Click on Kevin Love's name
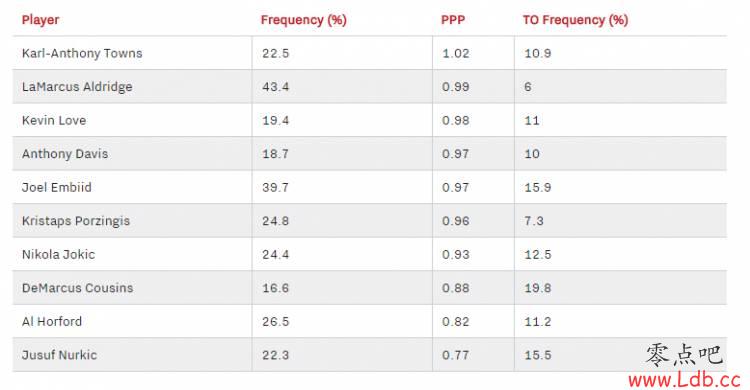750x390 pixels. pos(54,120)
